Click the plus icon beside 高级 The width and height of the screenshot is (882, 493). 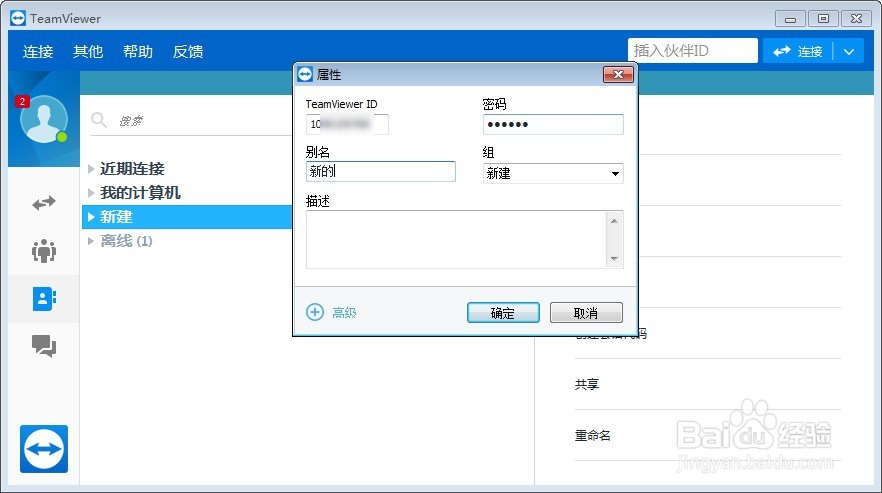[x=315, y=312]
